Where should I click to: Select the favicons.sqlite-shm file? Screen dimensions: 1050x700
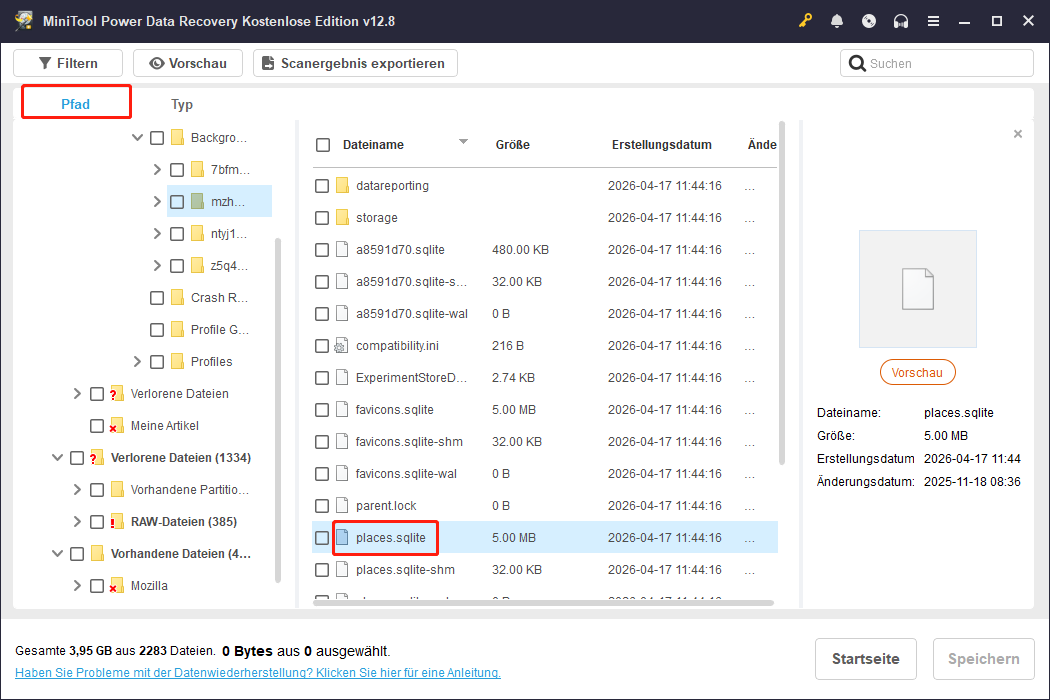click(x=409, y=441)
